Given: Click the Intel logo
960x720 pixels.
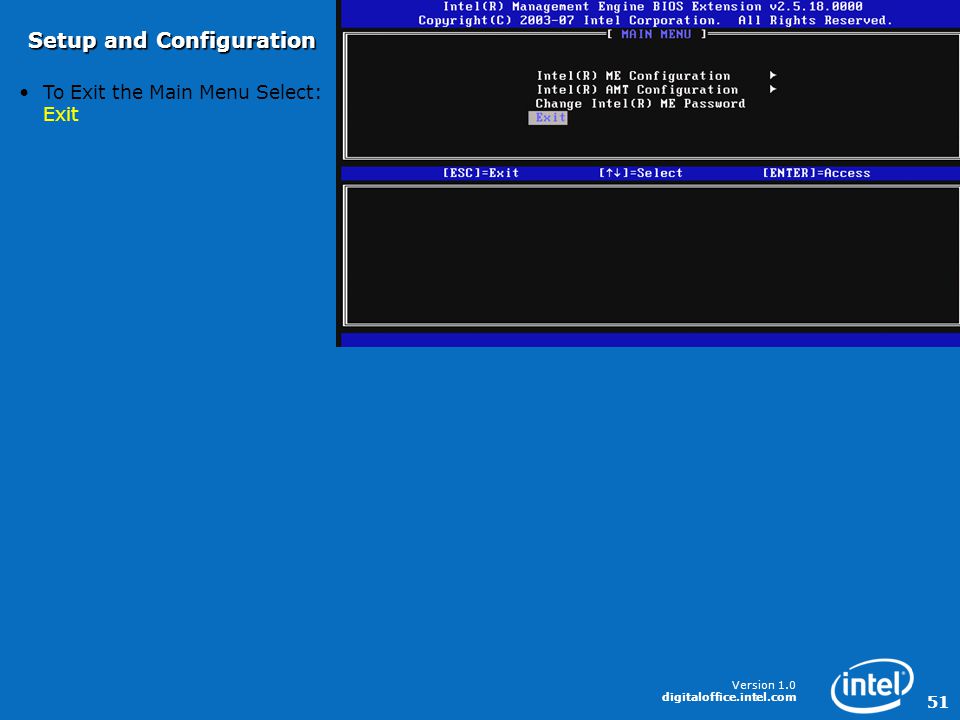Looking at the screenshot, I should pyautogui.click(x=872, y=686).
